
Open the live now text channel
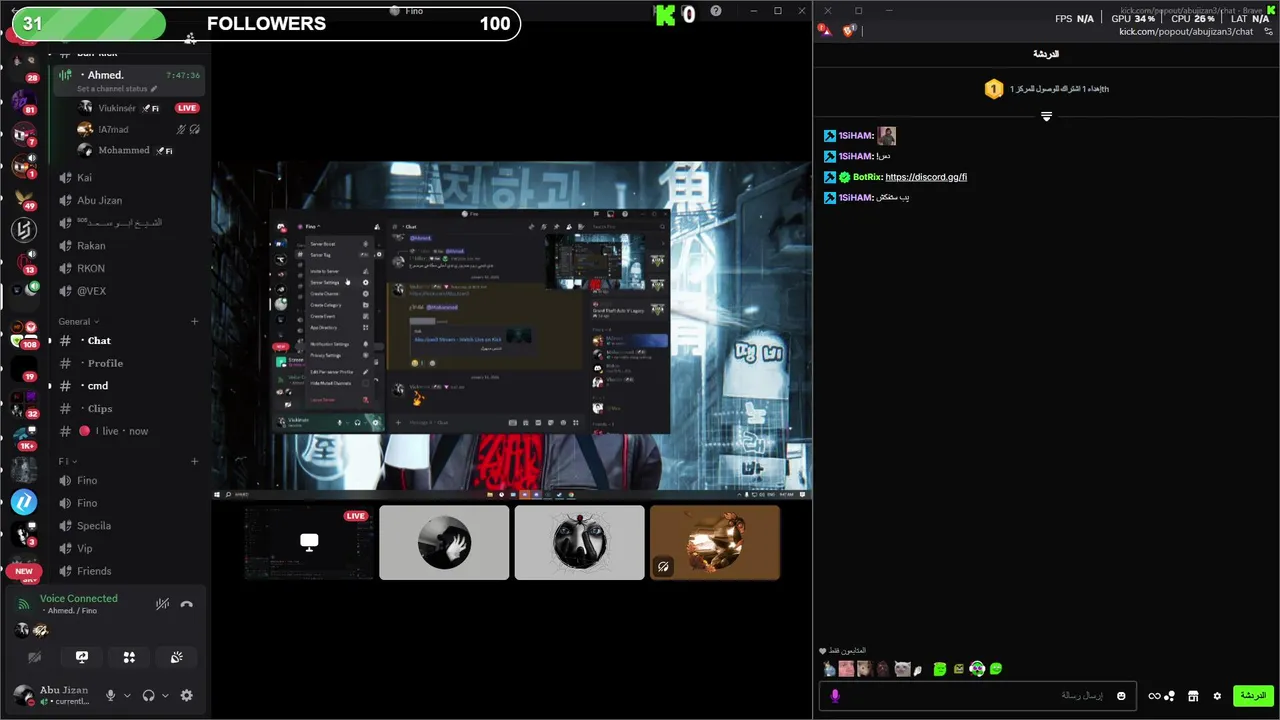(130, 431)
